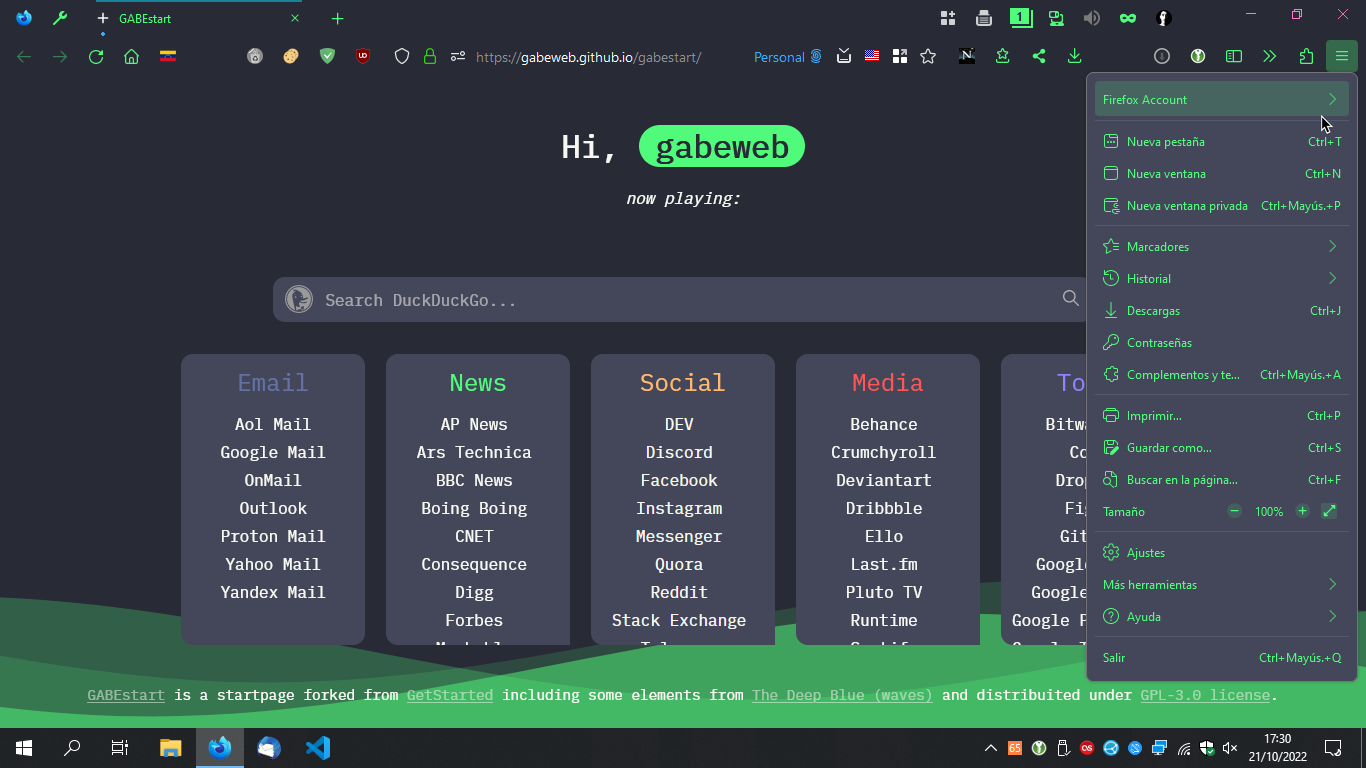Open the extensions puzzle-piece icon

1306,57
